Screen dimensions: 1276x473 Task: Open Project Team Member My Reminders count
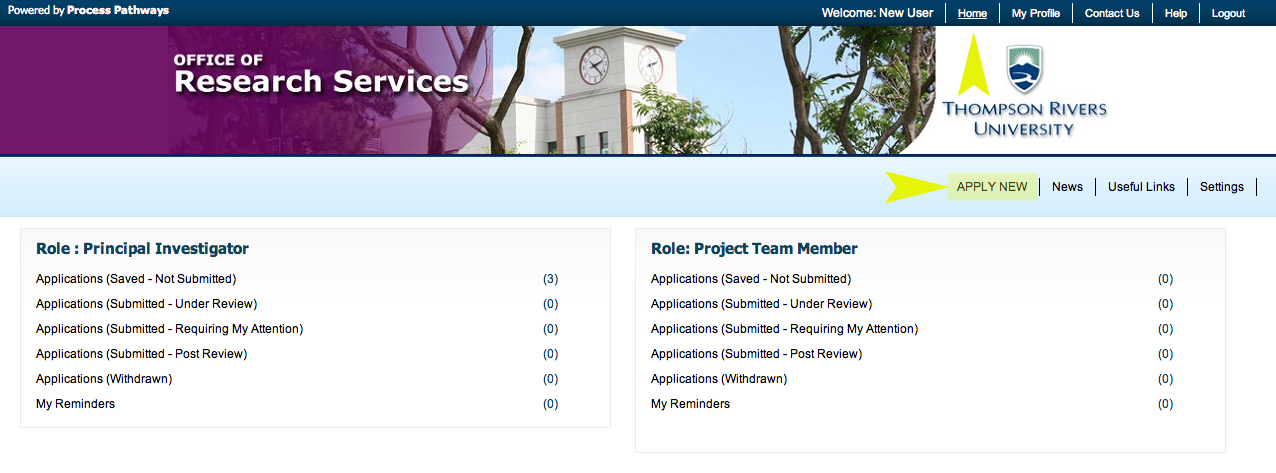tap(1165, 404)
